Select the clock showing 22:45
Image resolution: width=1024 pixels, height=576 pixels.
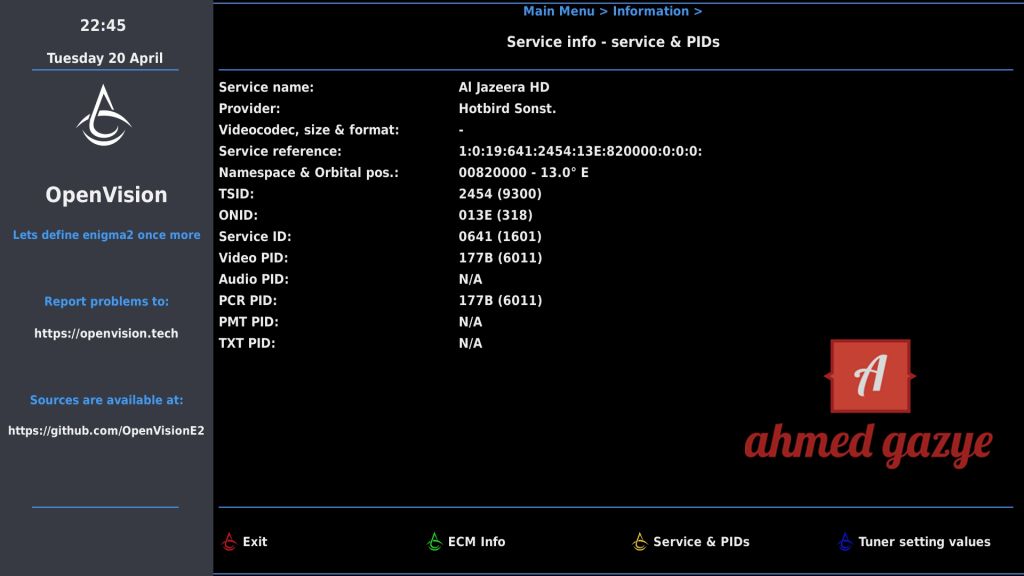(x=103, y=25)
